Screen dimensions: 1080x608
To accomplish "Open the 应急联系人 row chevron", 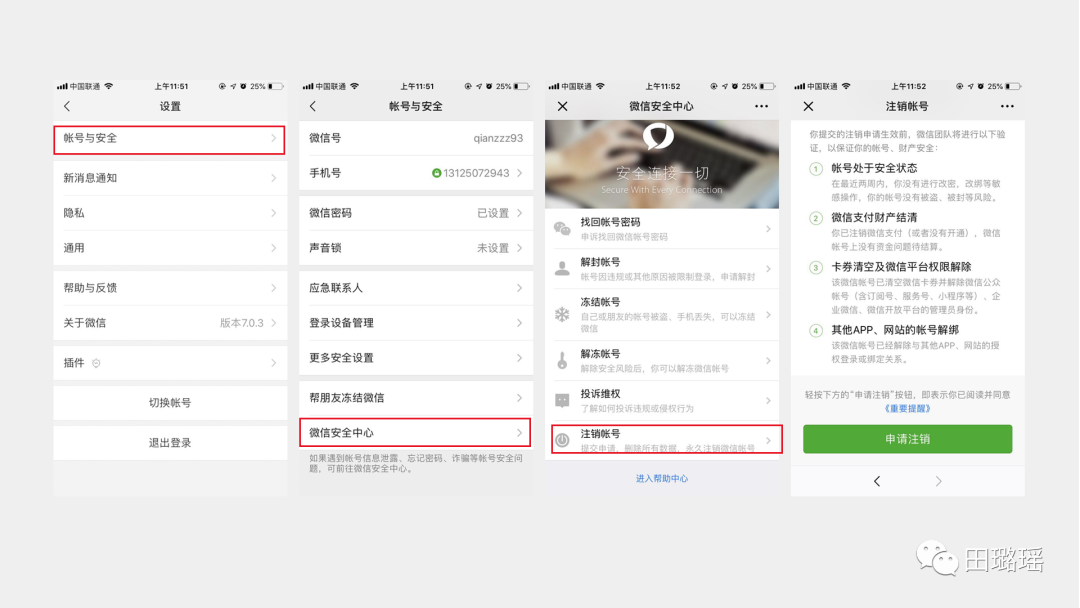I will point(519,288).
